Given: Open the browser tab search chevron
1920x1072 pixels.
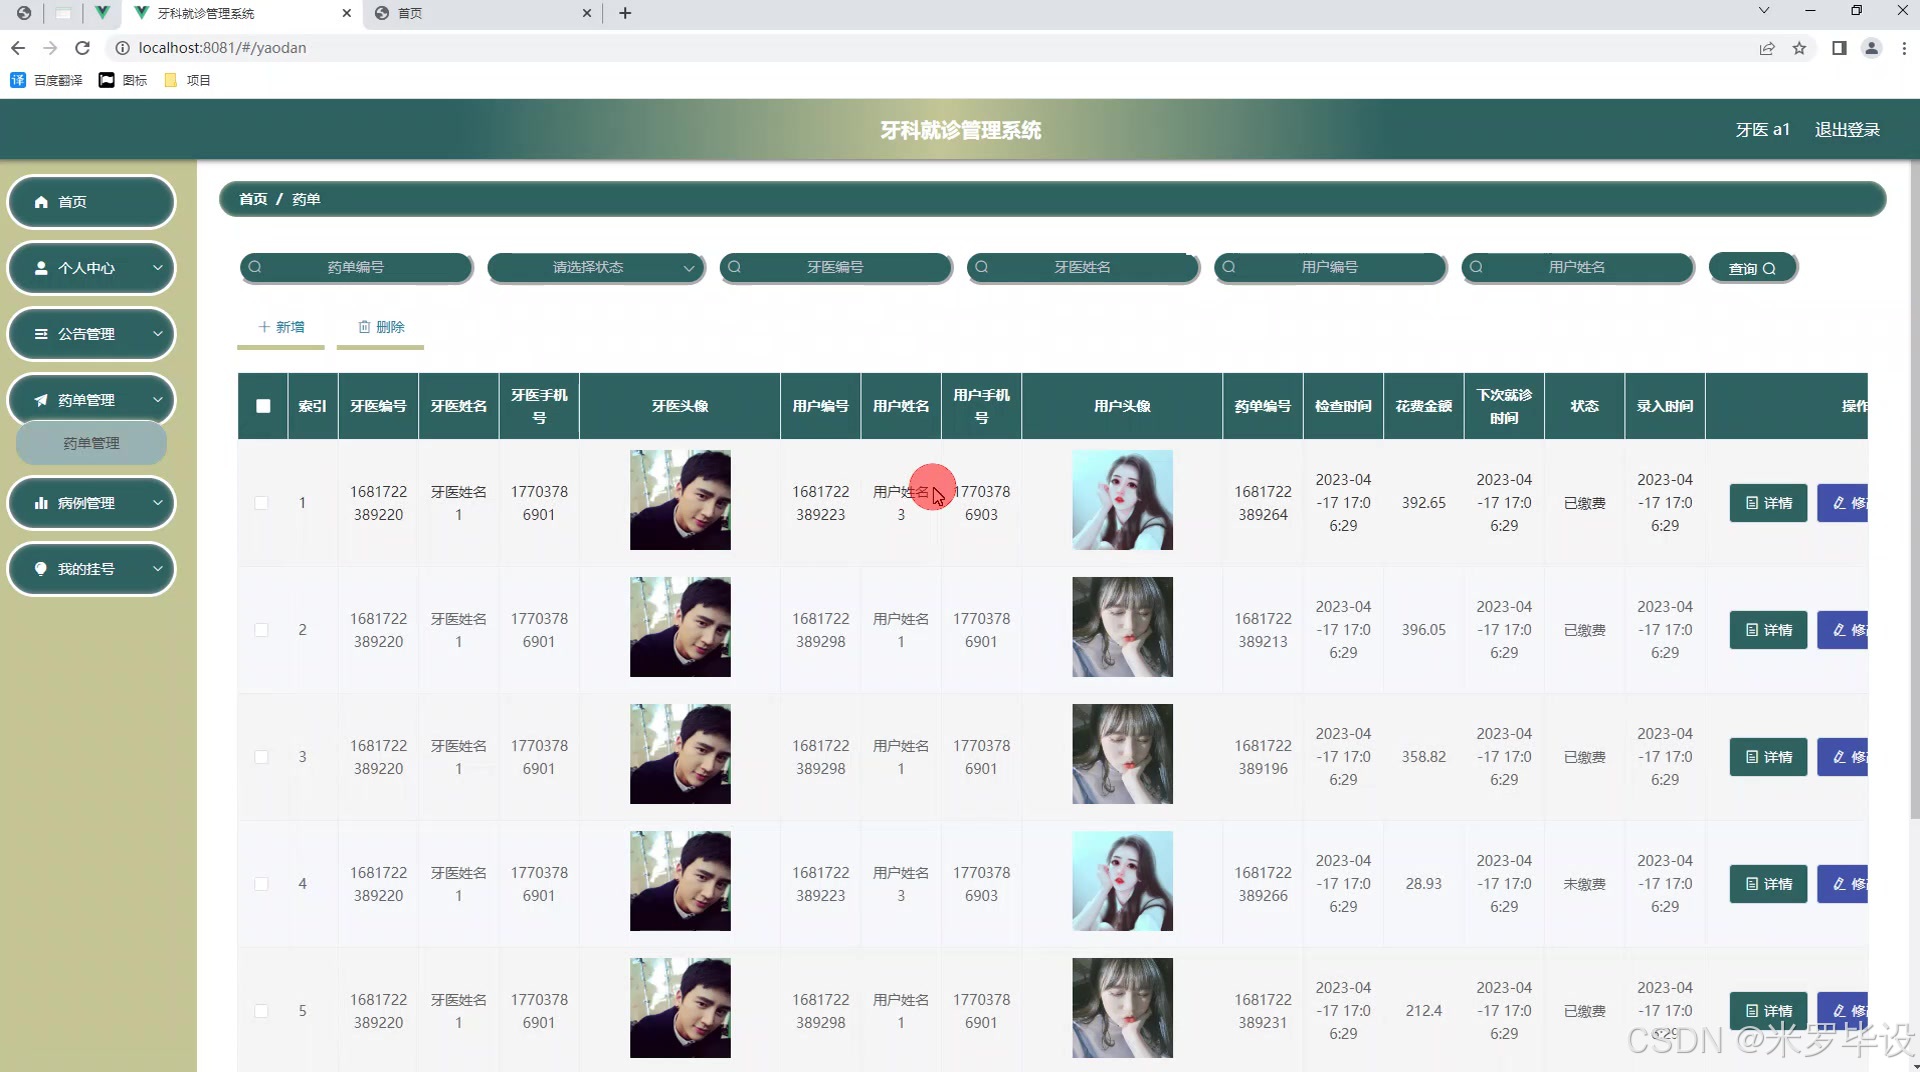Looking at the screenshot, I should click(x=1764, y=11).
